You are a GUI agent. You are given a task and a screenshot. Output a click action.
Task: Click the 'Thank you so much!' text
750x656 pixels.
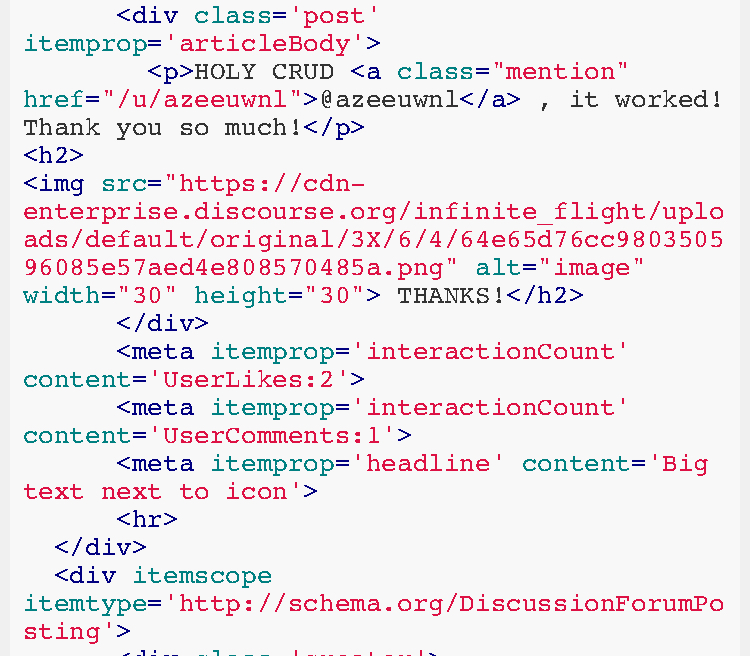coord(163,128)
